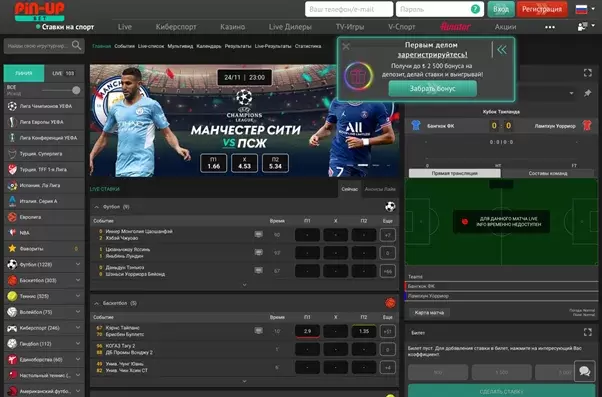Screen dimensions: 602x397
Task: Click the password help question mark icon
Action: tap(475, 9)
